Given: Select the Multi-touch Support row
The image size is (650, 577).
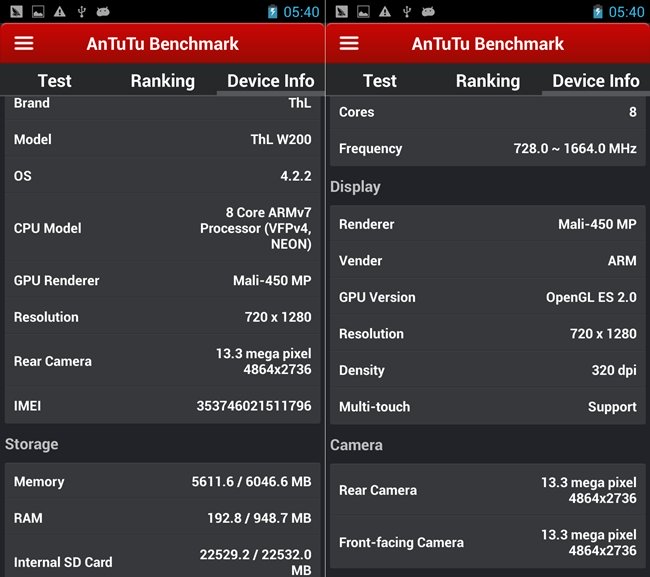Looking at the screenshot, I should [487, 407].
